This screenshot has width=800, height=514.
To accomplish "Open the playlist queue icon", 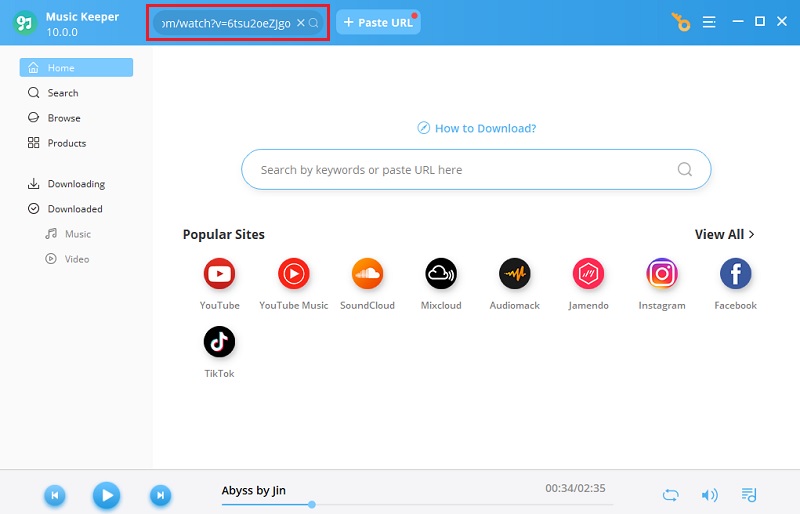I will click(748, 495).
